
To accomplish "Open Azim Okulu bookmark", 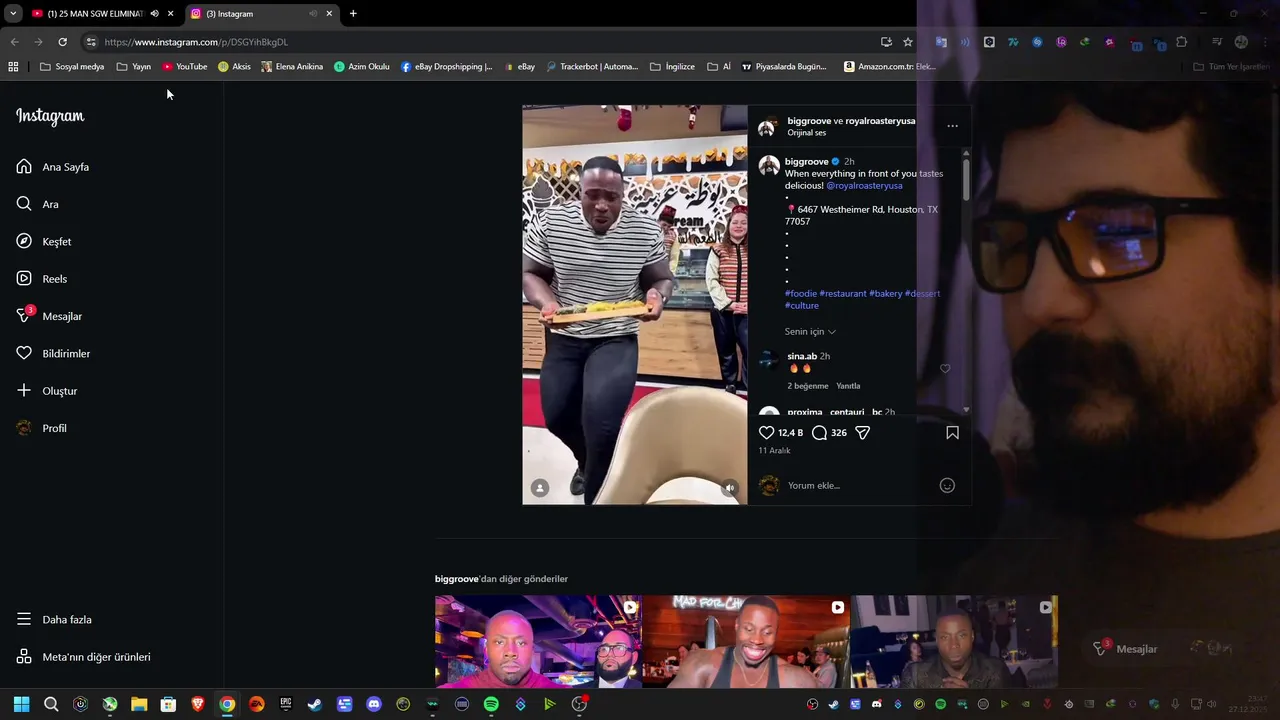I will pyautogui.click(x=362, y=67).
